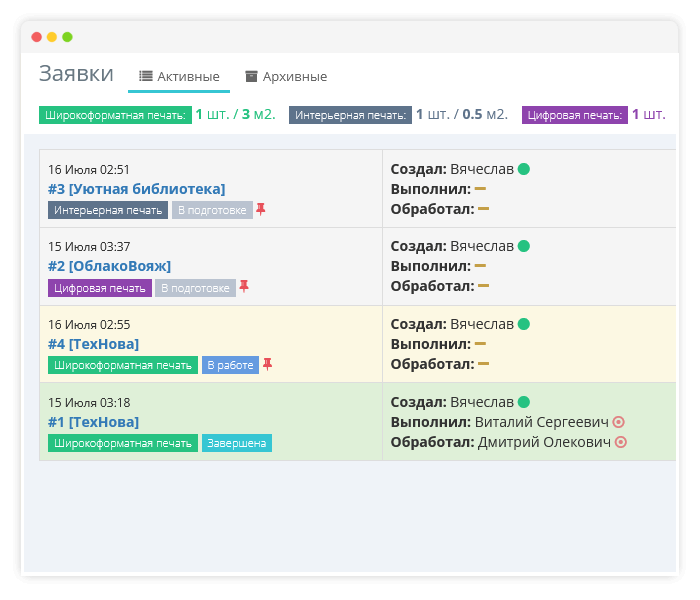
Task: Click the date 16 Июля 02:51
Action: [x=89, y=170]
